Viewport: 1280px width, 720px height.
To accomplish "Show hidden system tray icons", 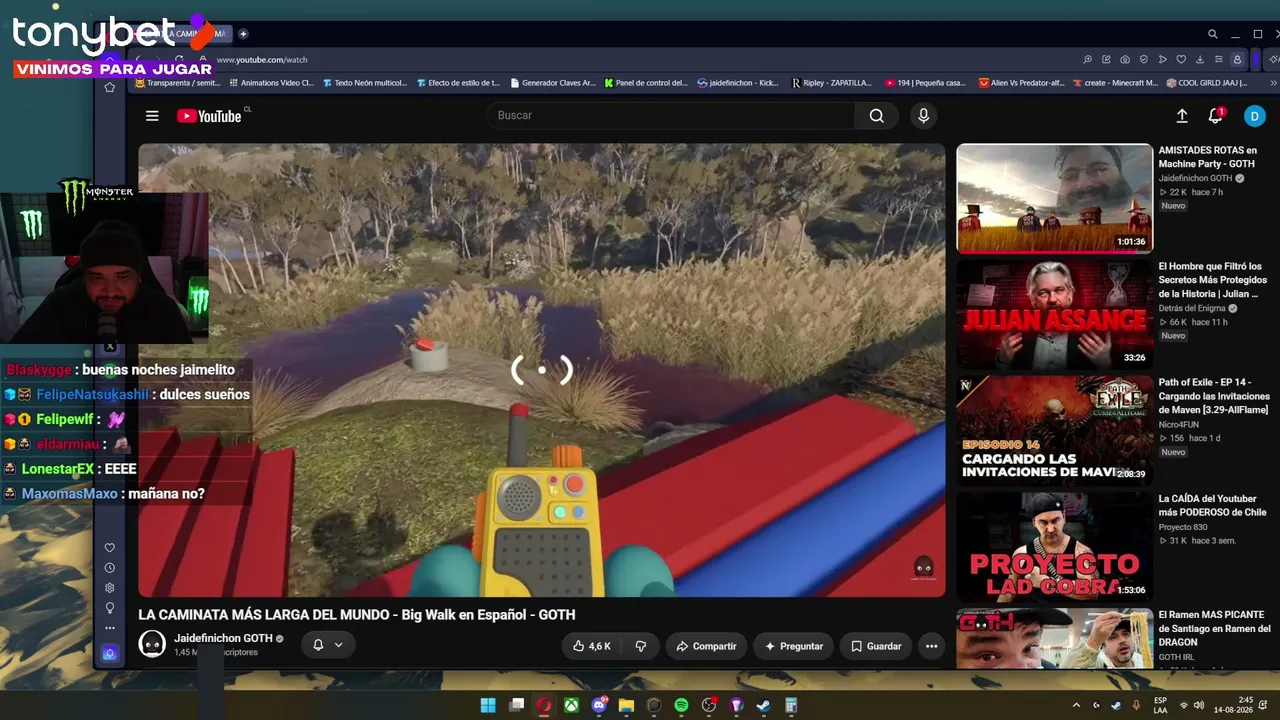I will click(x=1076, y=705).
